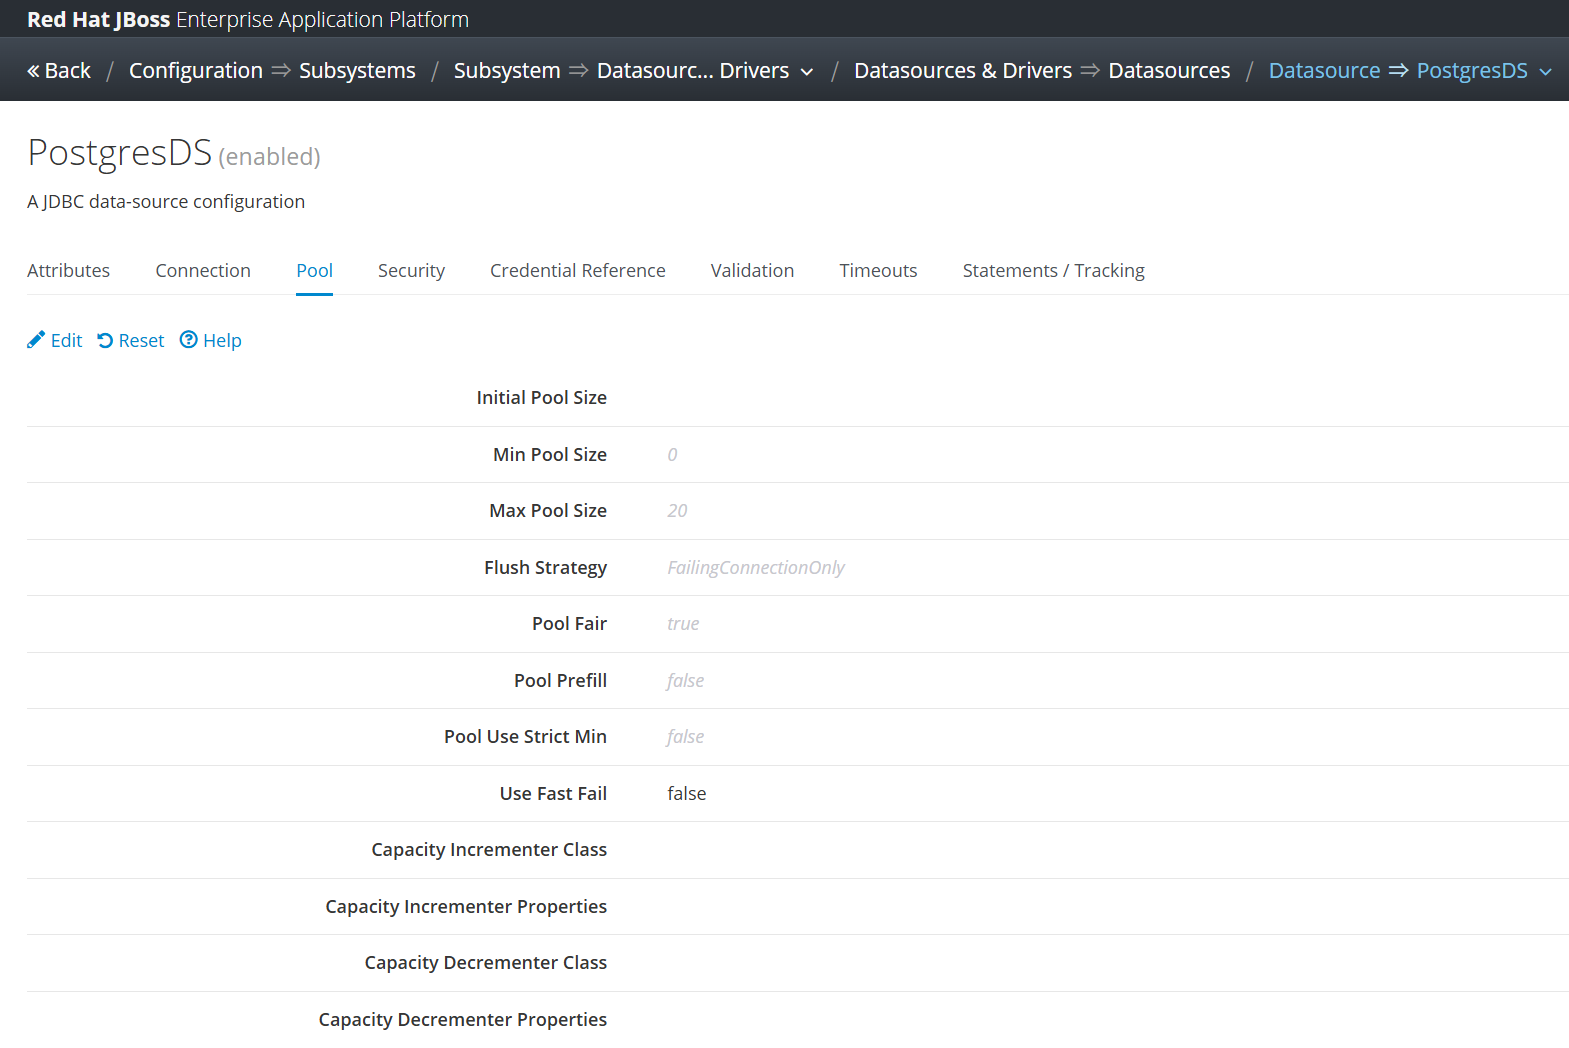Image resolution: width=1569 pixels, height=1048 pixels.
Task: Click the Max Pool Size value 20
Action: coord(677,511)
